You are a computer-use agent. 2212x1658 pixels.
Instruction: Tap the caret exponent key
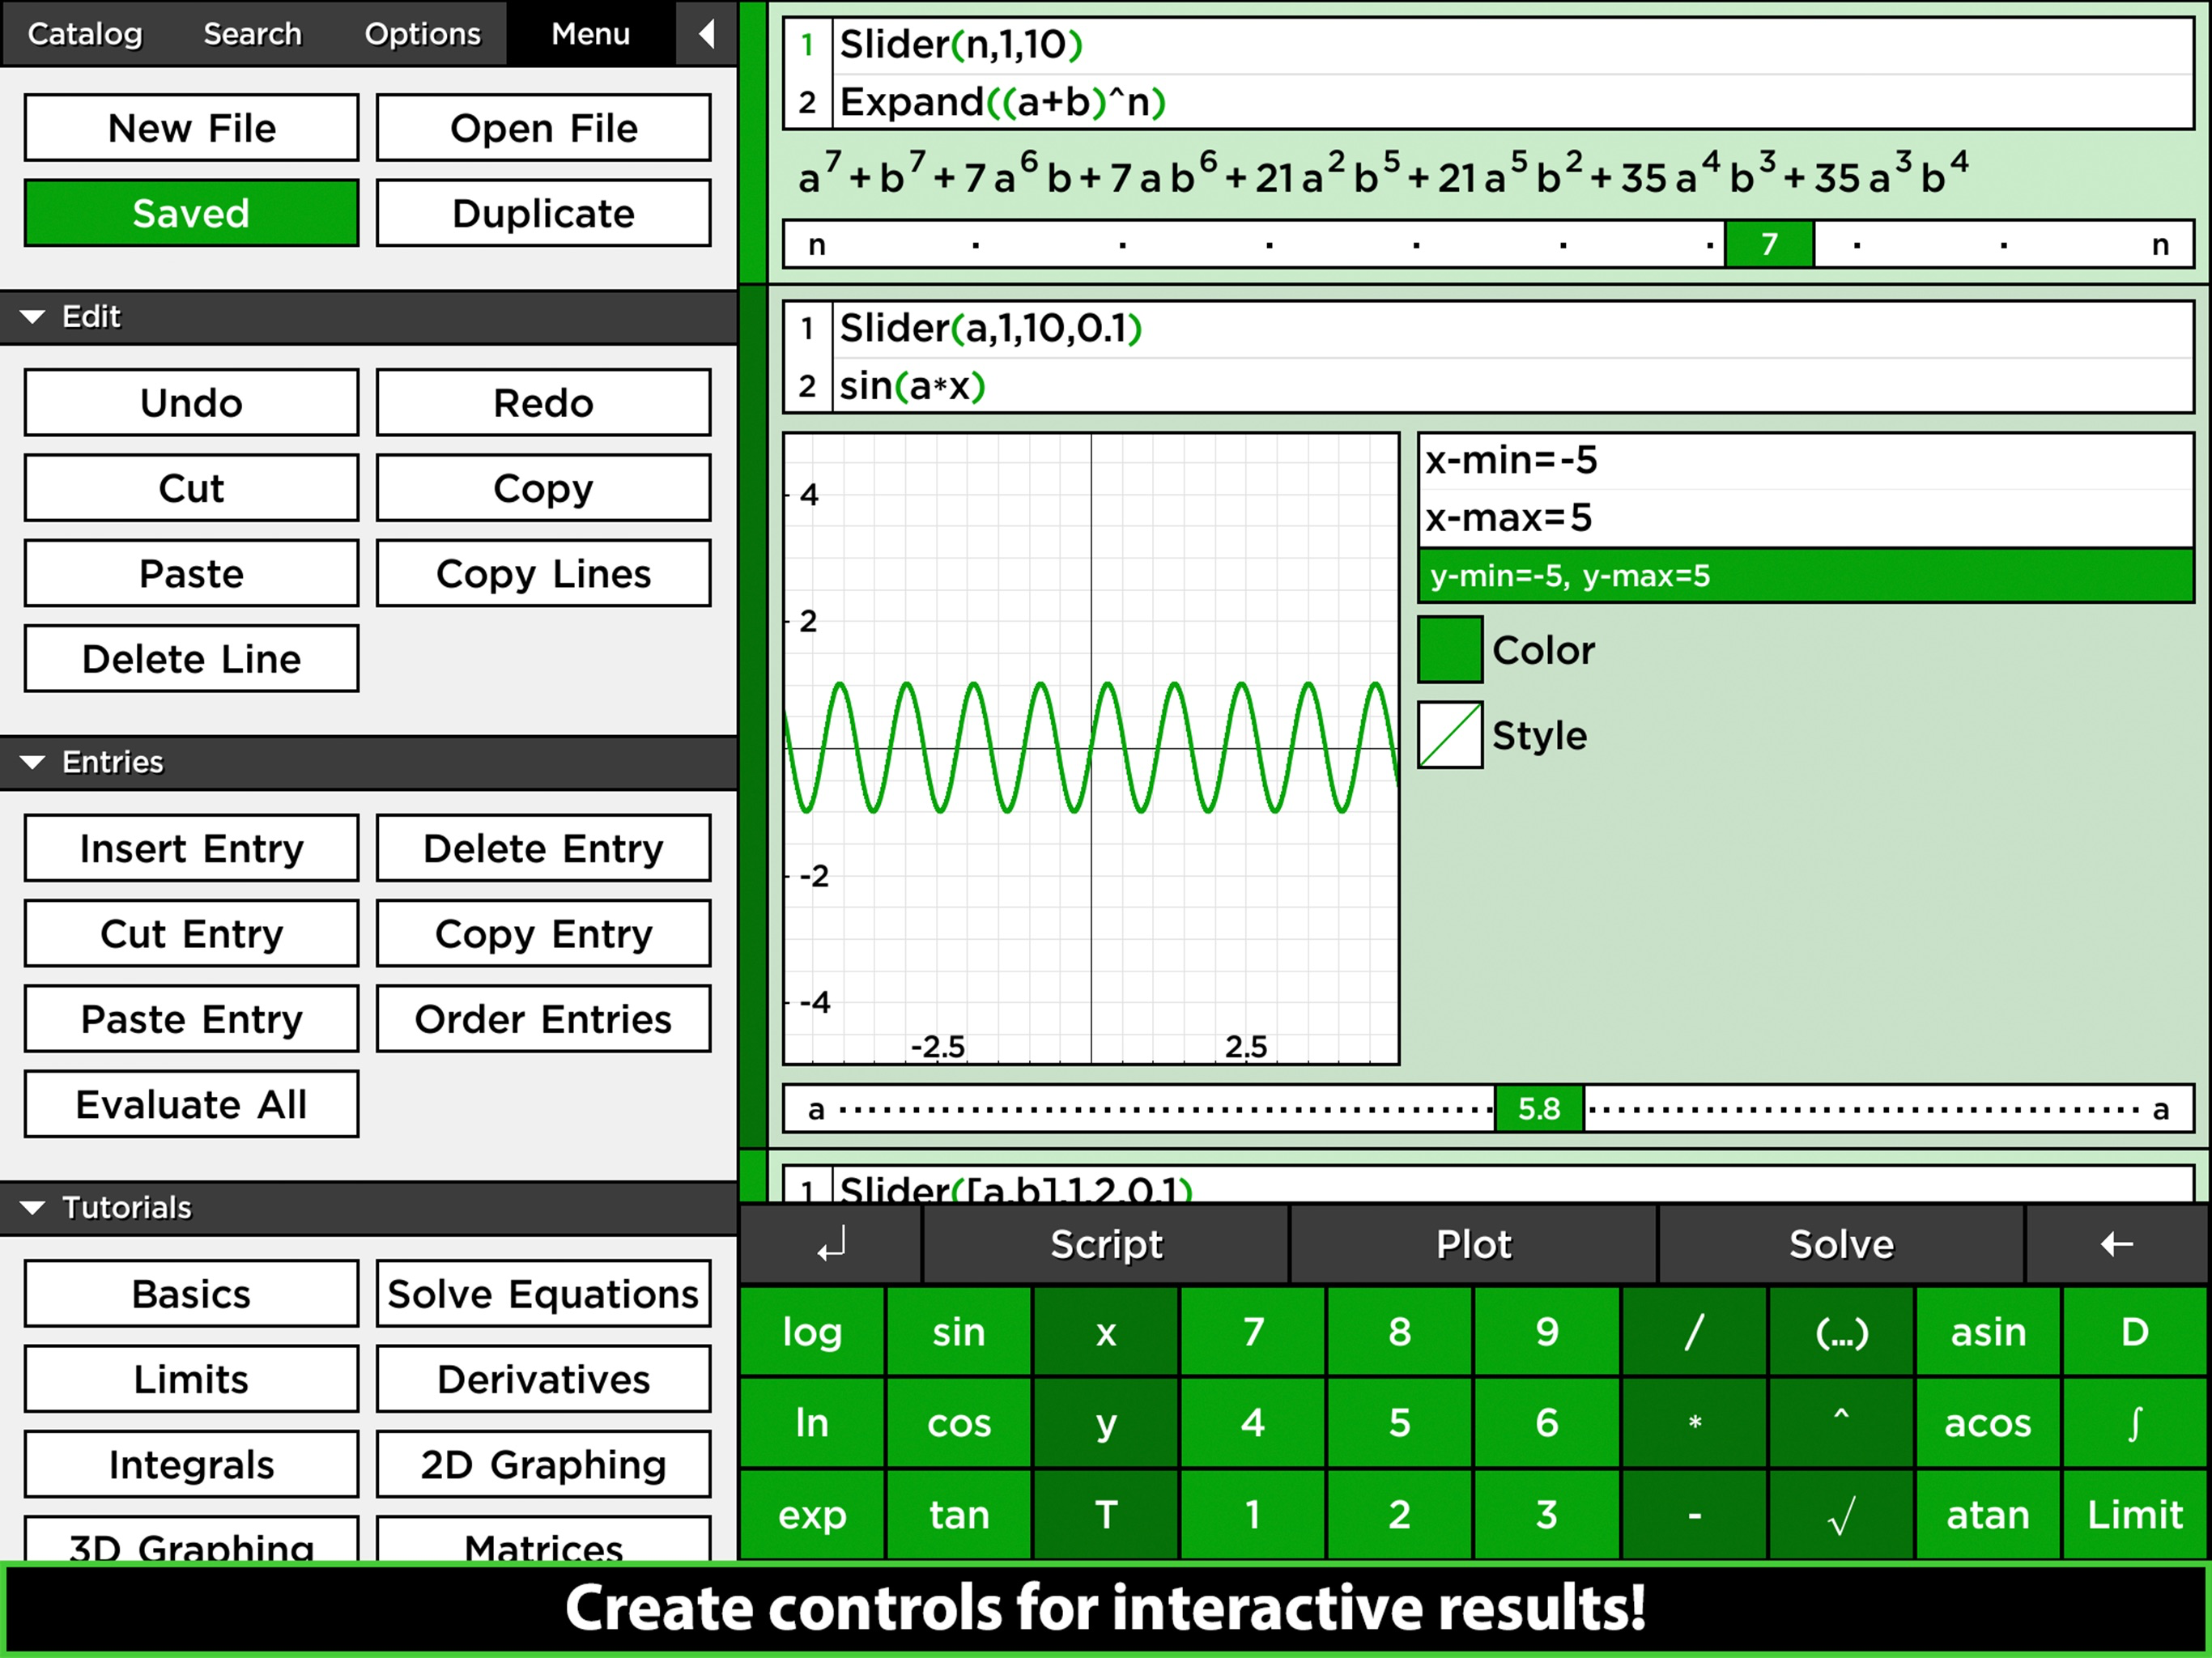(1840, 1422)
